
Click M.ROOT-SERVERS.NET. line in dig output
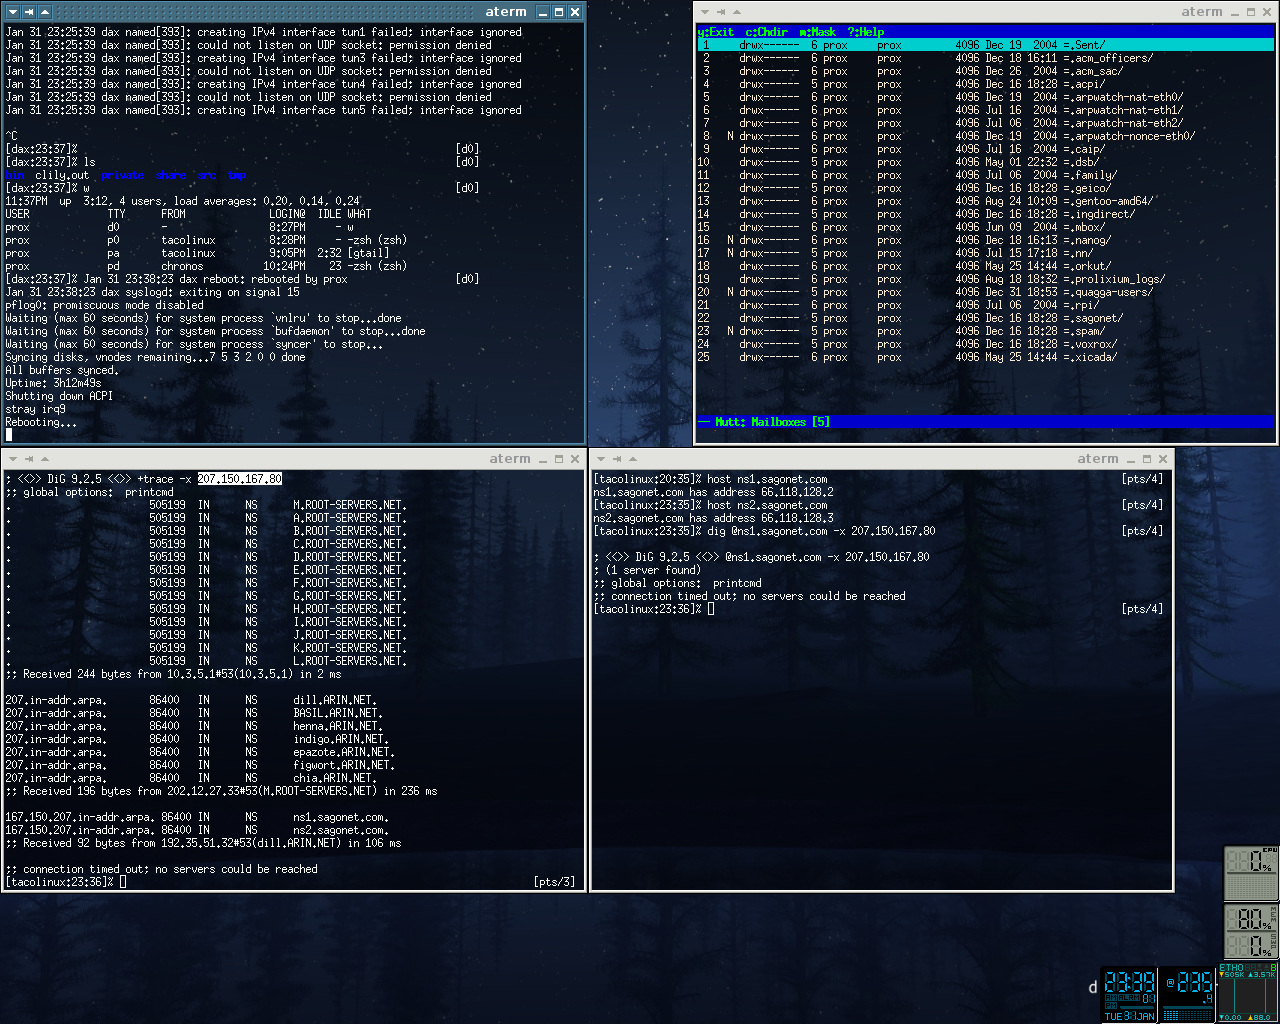pyautogui.click(x=206, y=505)
